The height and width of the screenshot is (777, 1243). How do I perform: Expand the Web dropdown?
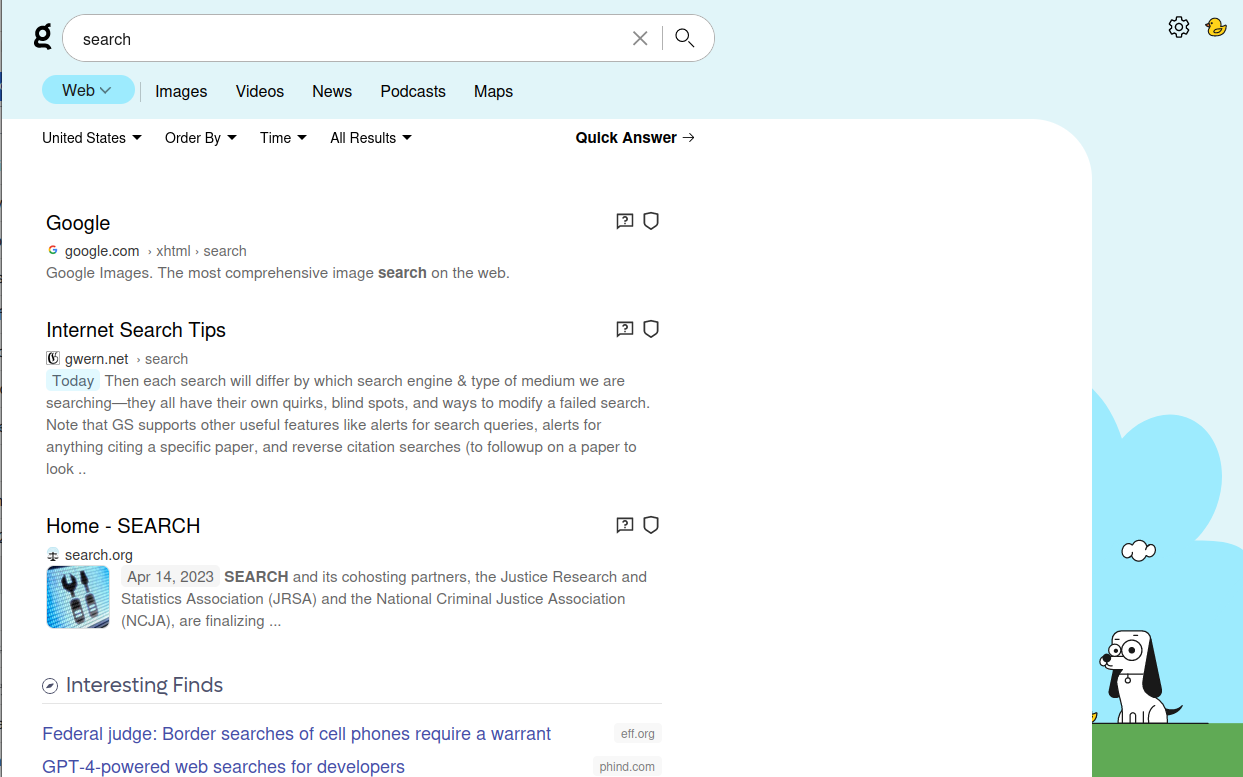pyautogui.click(x=88, y=90)
